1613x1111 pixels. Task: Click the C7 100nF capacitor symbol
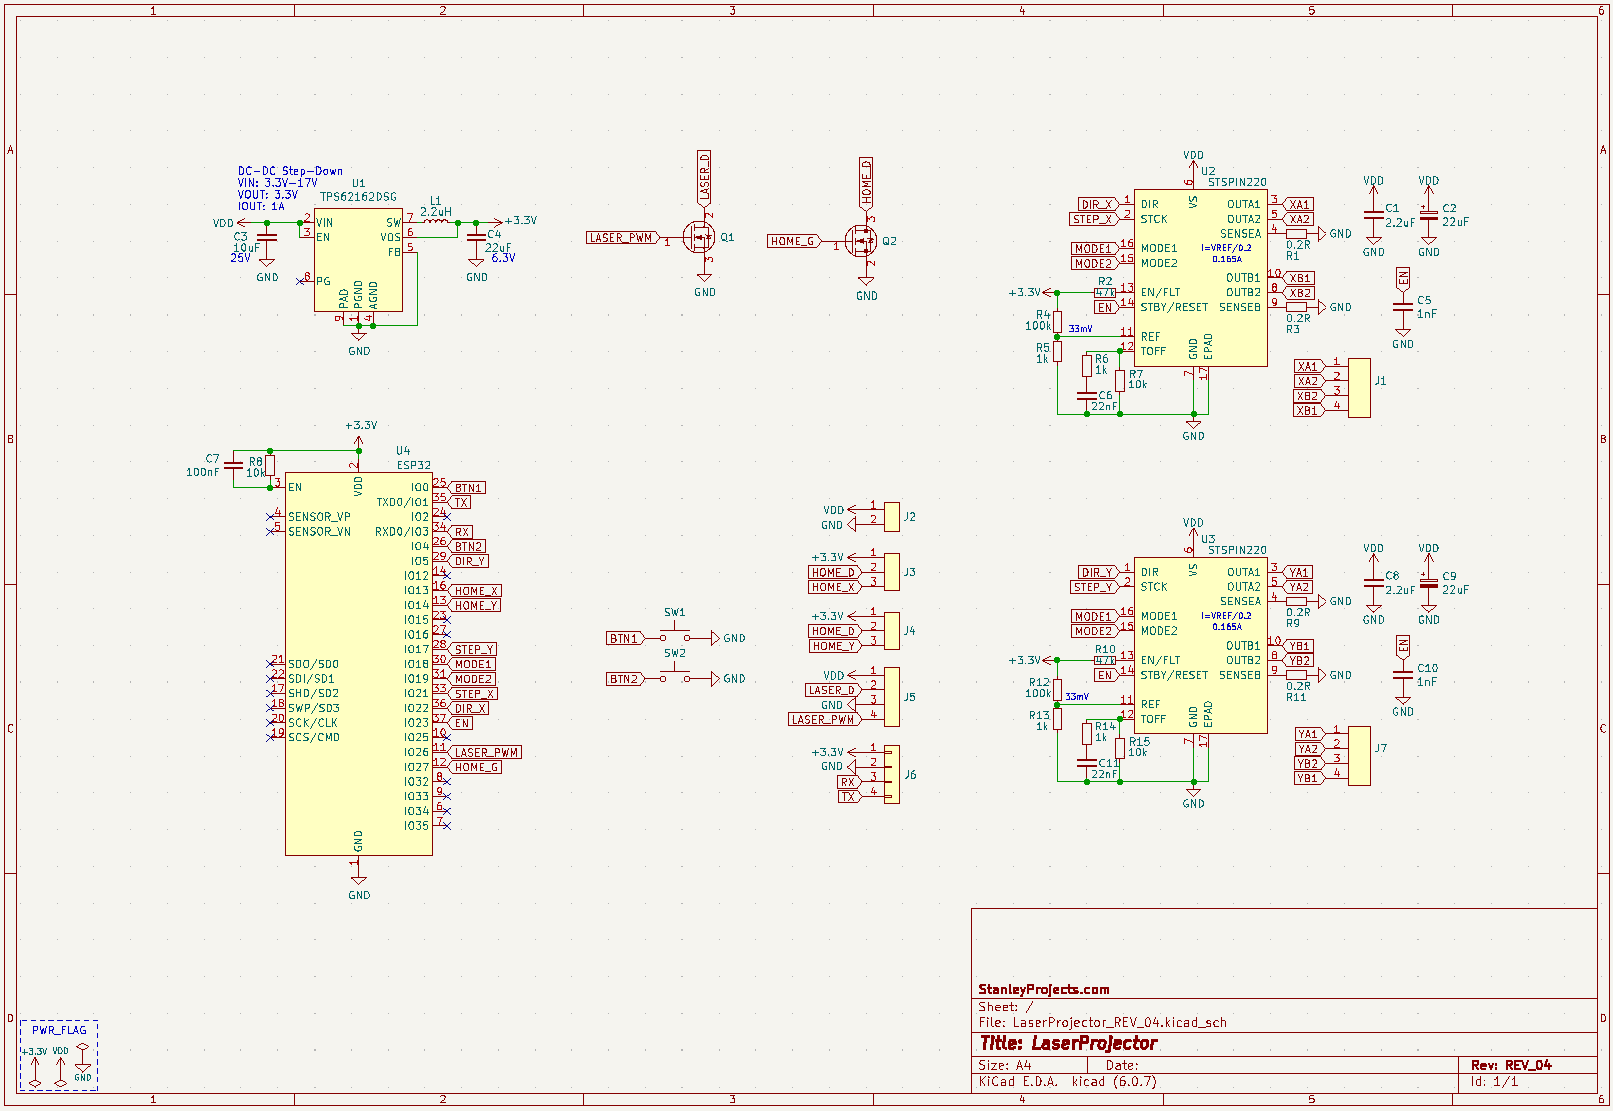(234, 465)
